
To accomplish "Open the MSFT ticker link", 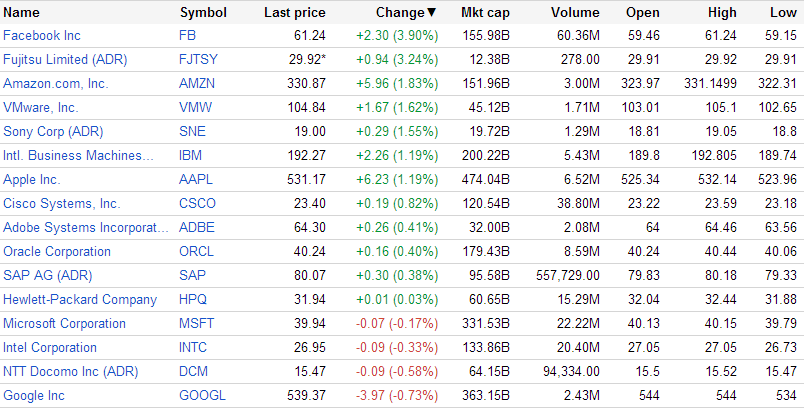I will tap(196, 324).
